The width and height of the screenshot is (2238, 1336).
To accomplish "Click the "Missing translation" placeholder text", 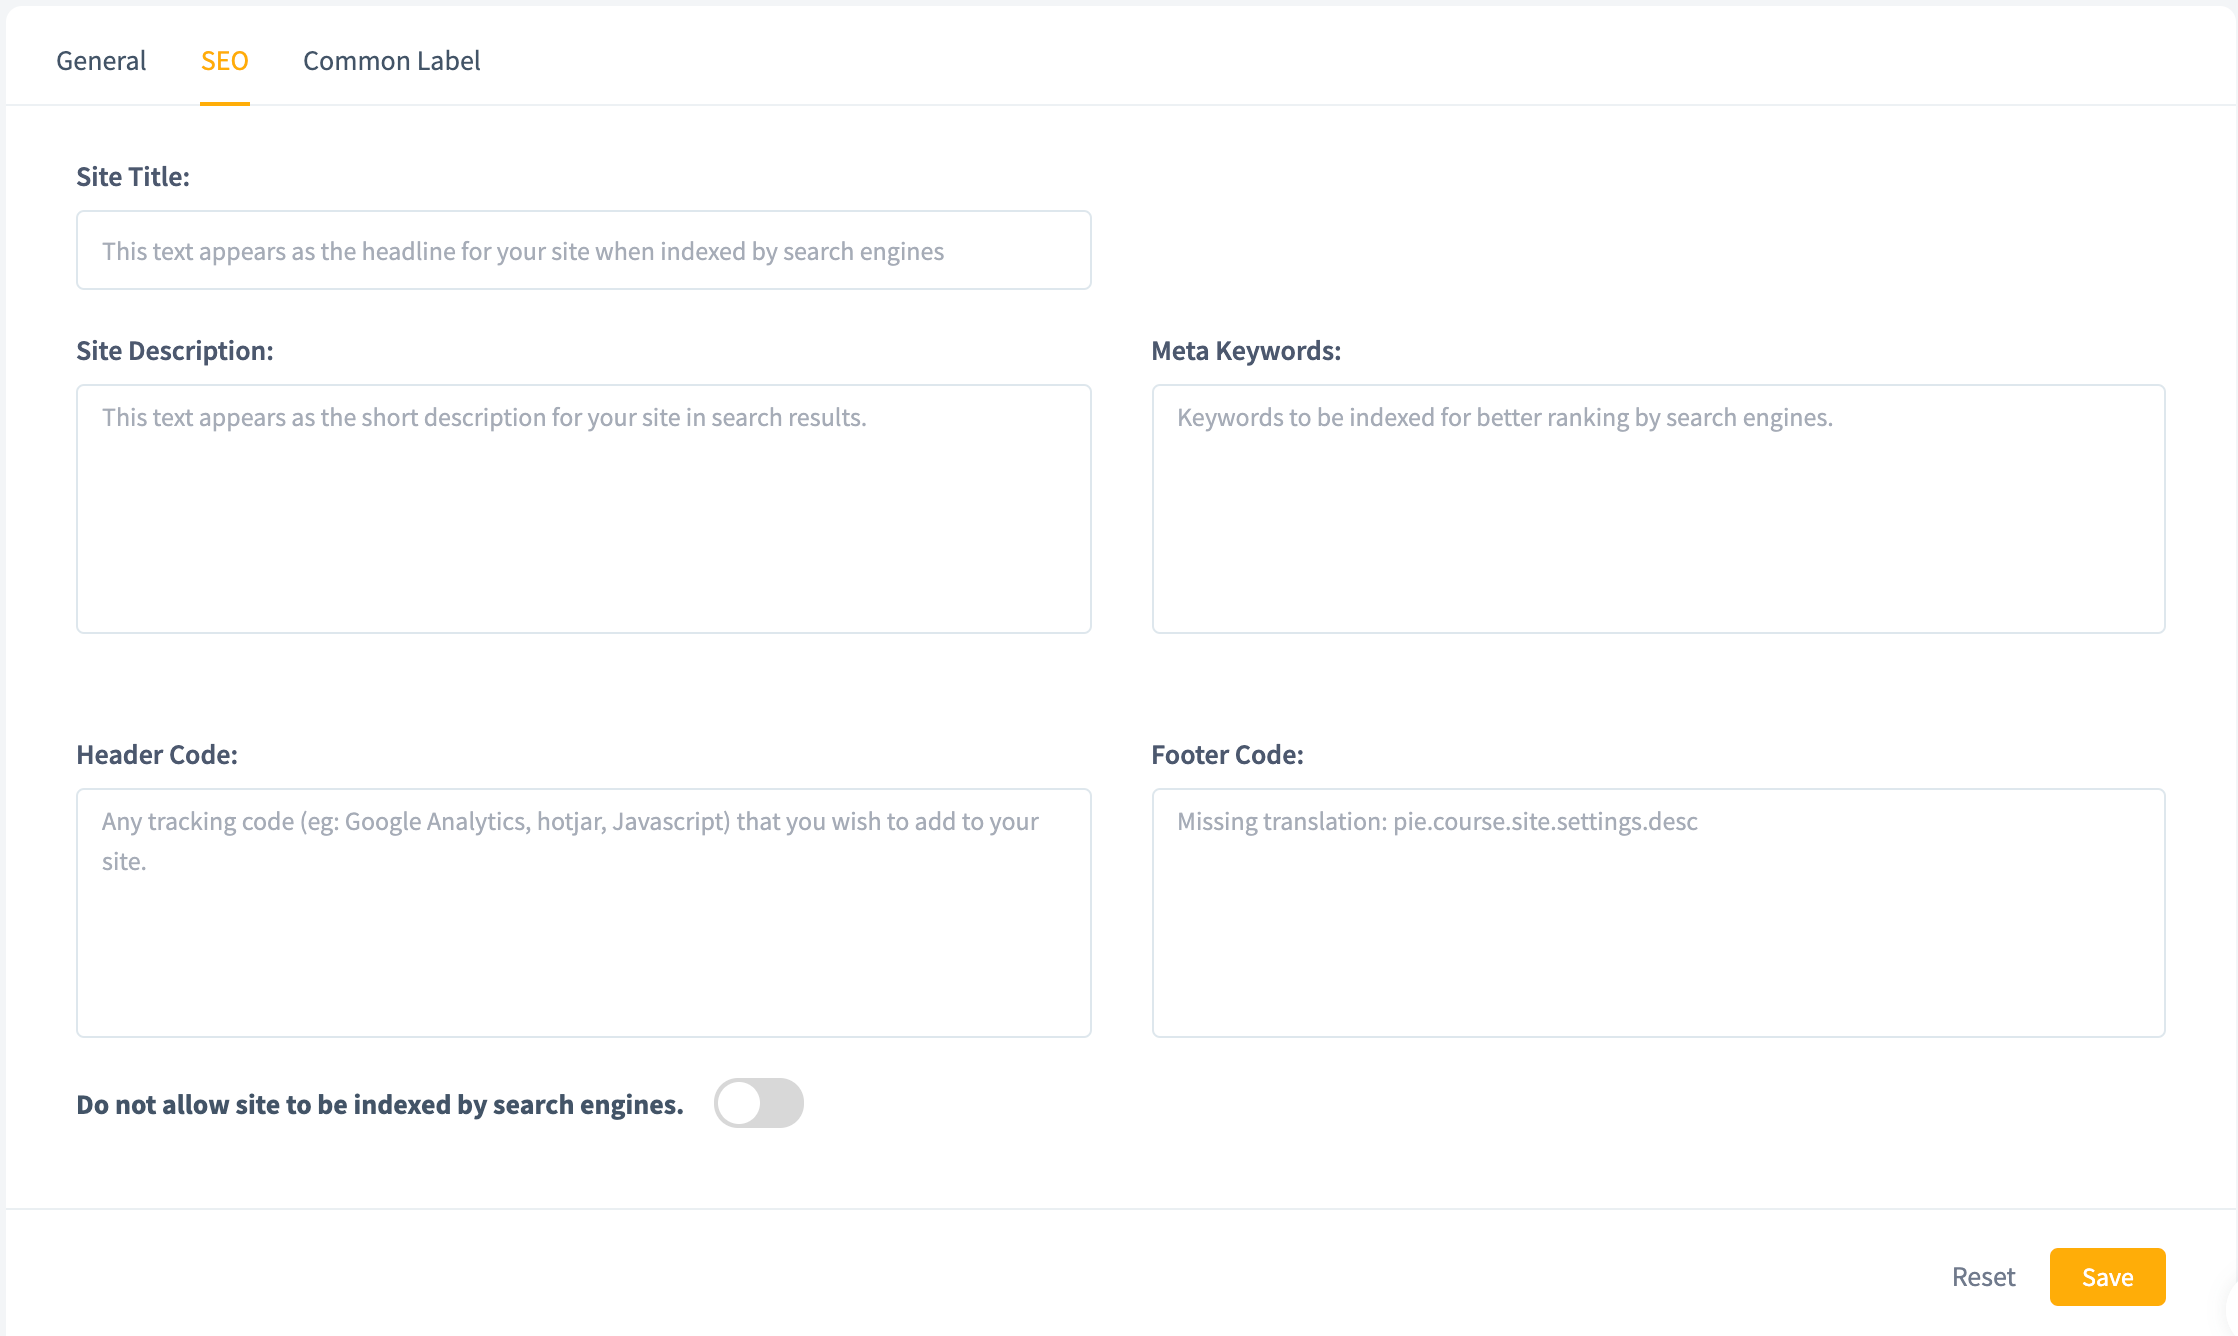I will [1437, 822].
